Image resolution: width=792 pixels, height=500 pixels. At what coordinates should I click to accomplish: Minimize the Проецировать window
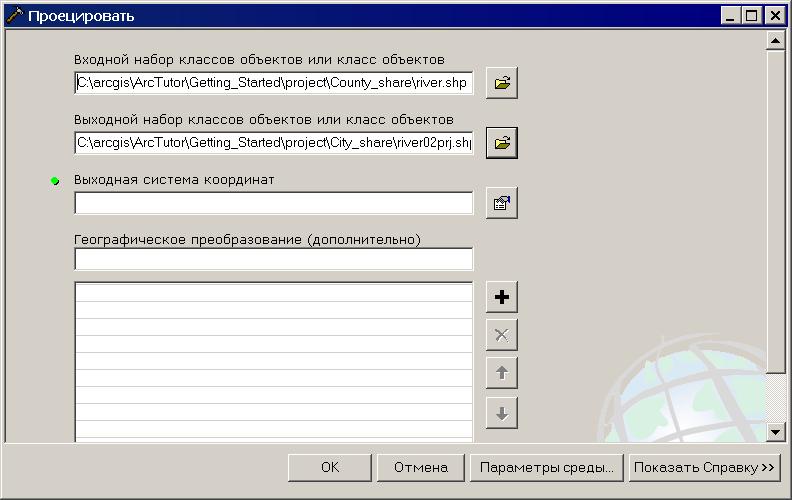point(730,16)
